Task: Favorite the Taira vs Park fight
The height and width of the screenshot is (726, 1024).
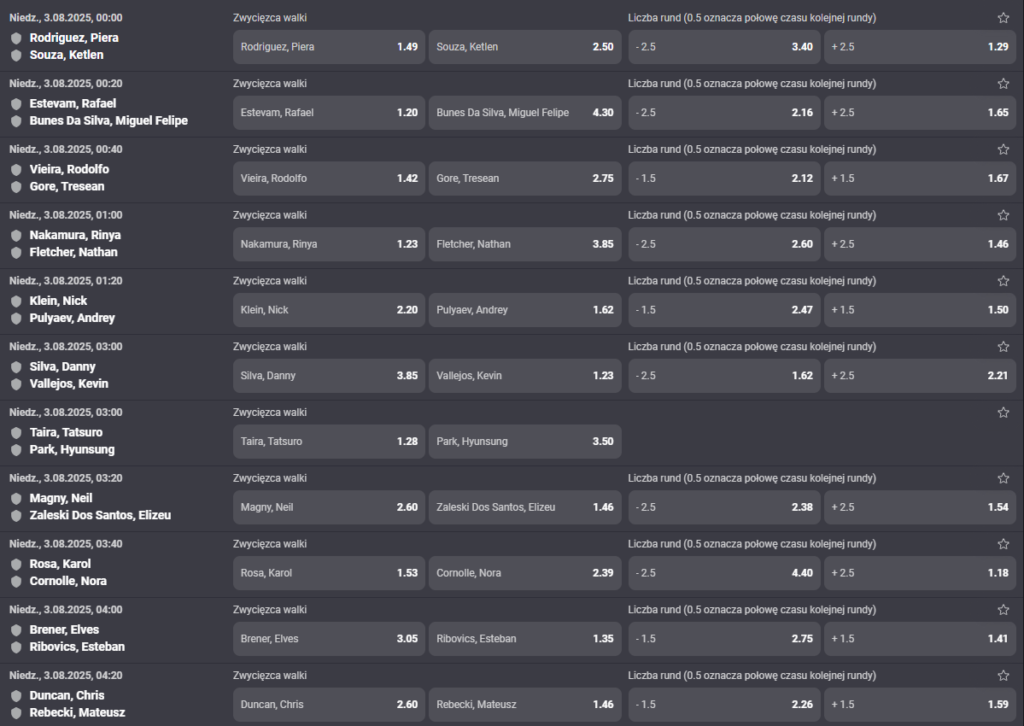Action: (1003, 413)
